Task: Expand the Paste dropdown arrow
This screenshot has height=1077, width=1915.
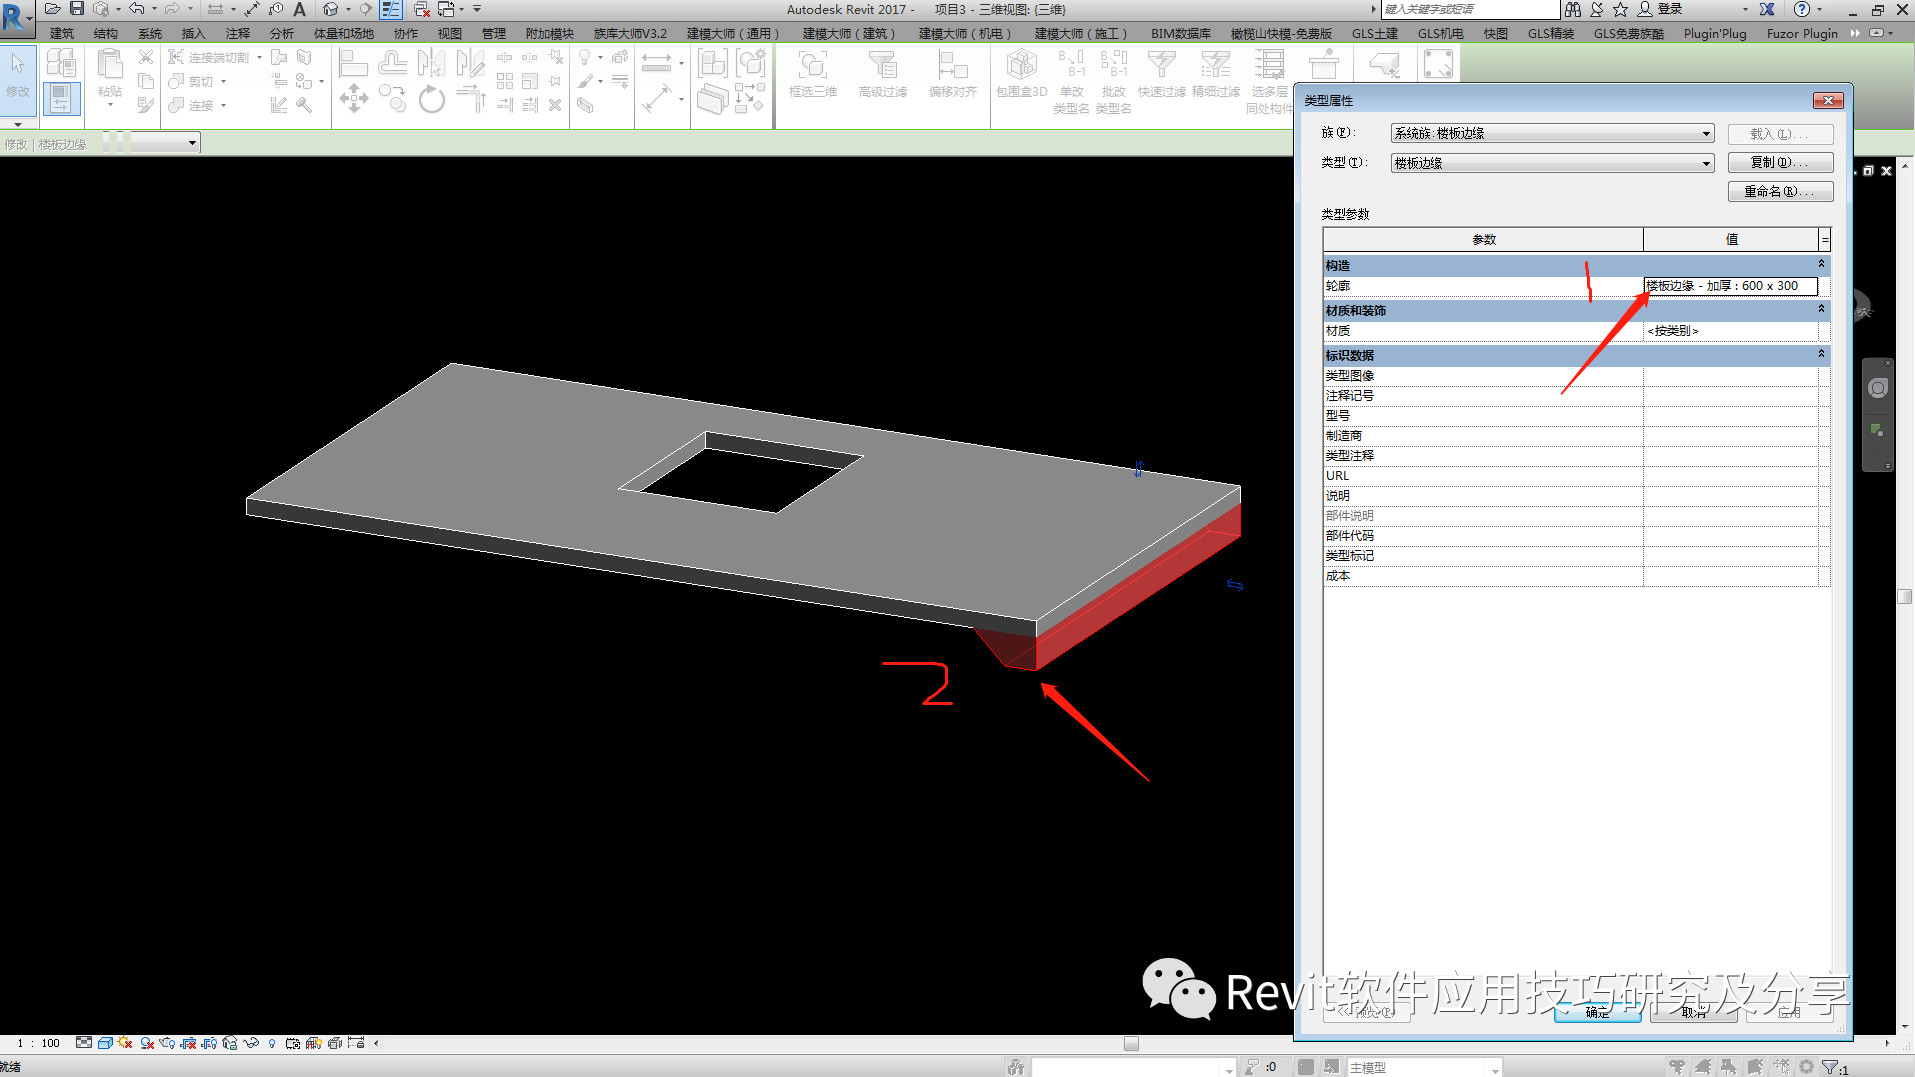Action: click(110, 104)
